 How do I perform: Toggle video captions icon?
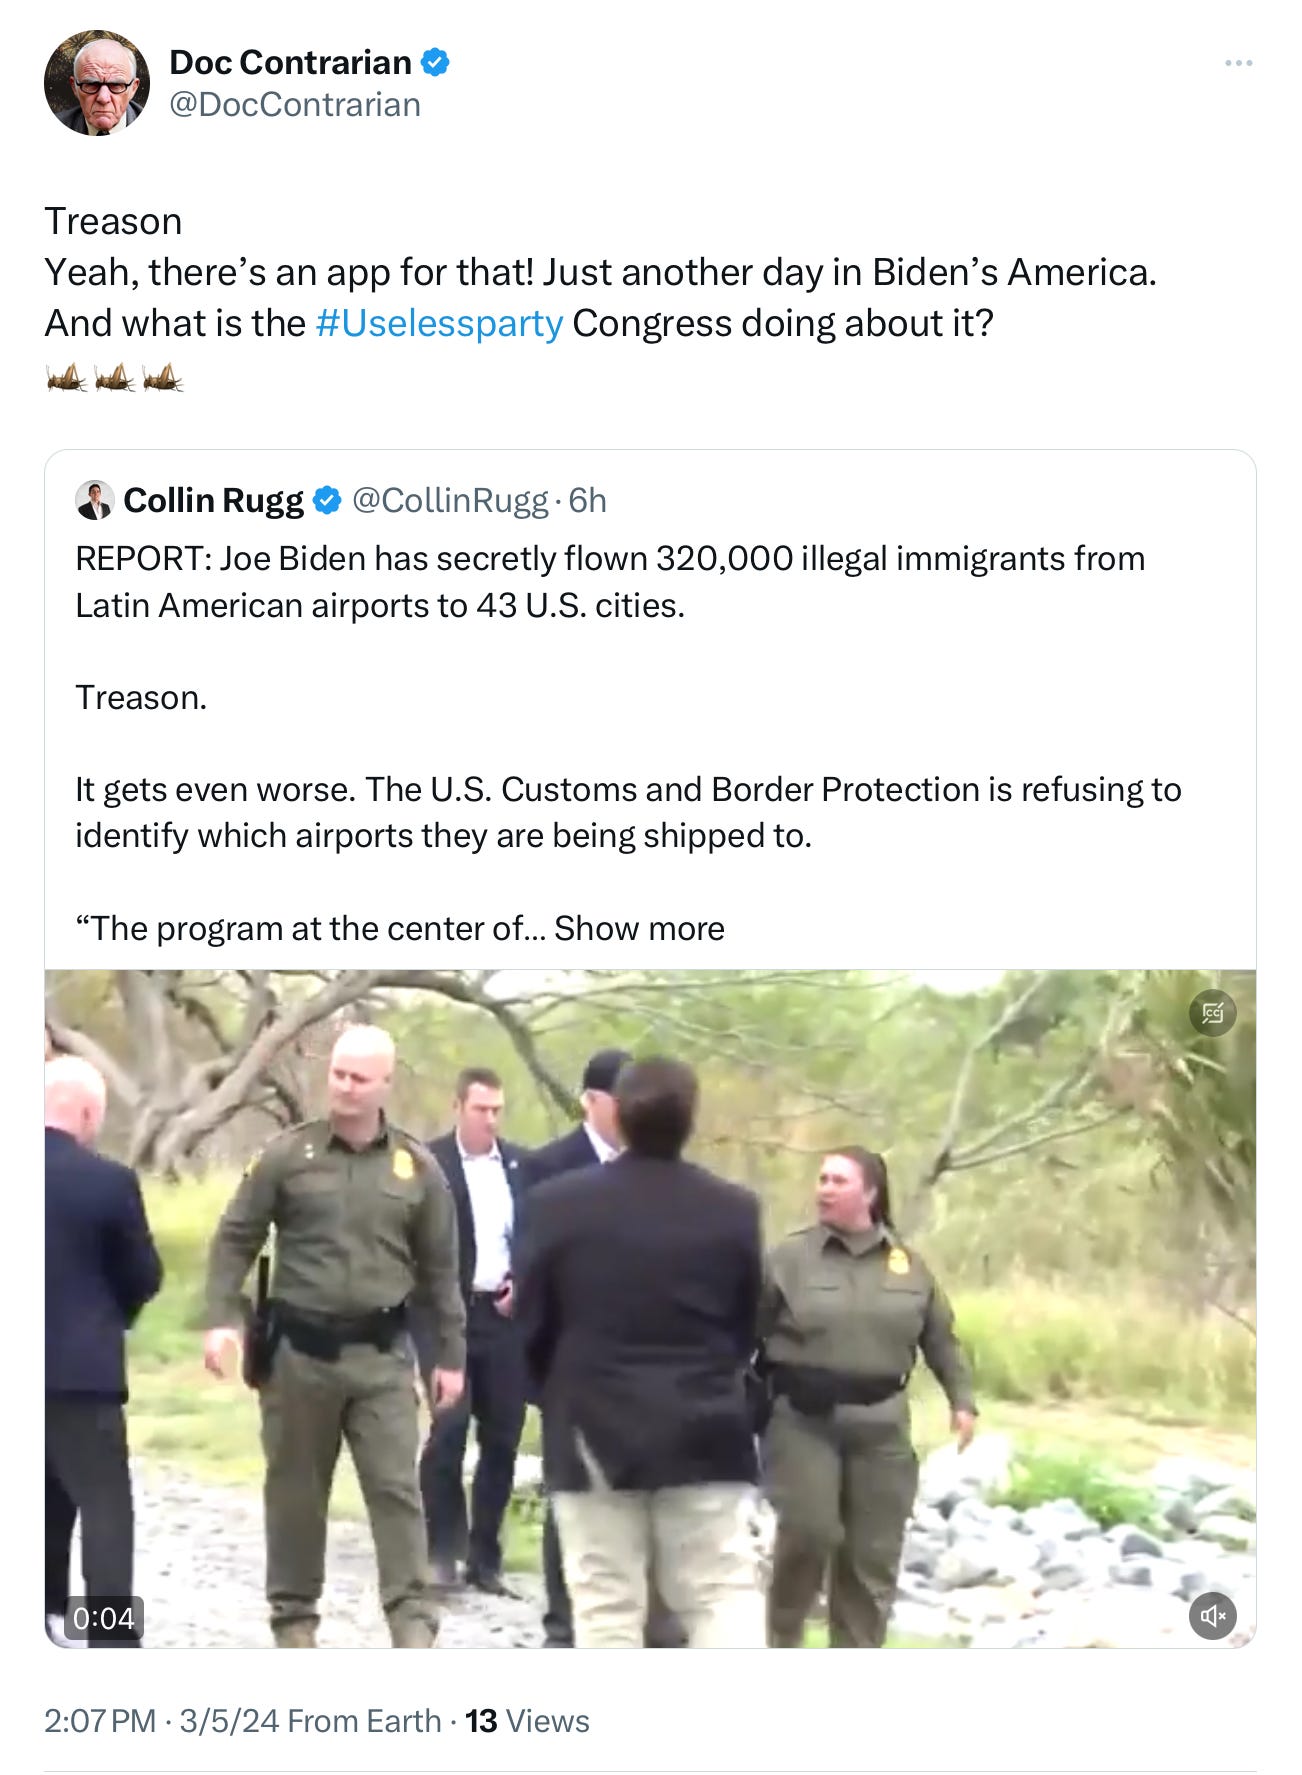1212,1014
